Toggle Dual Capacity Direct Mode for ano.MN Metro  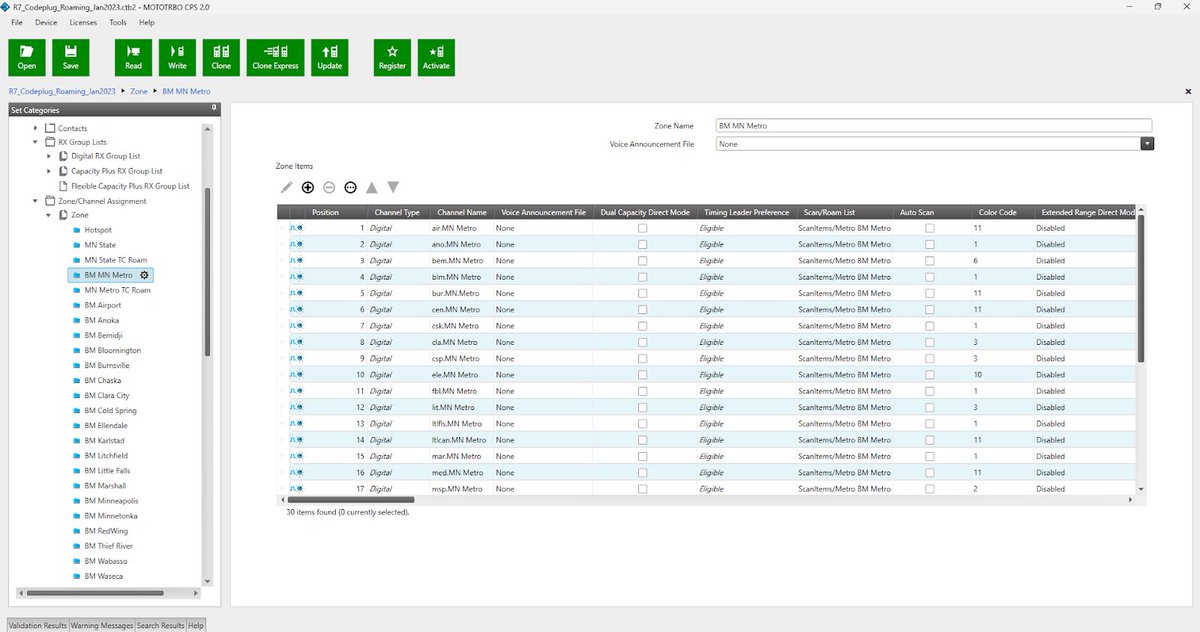tap(642, 244)
